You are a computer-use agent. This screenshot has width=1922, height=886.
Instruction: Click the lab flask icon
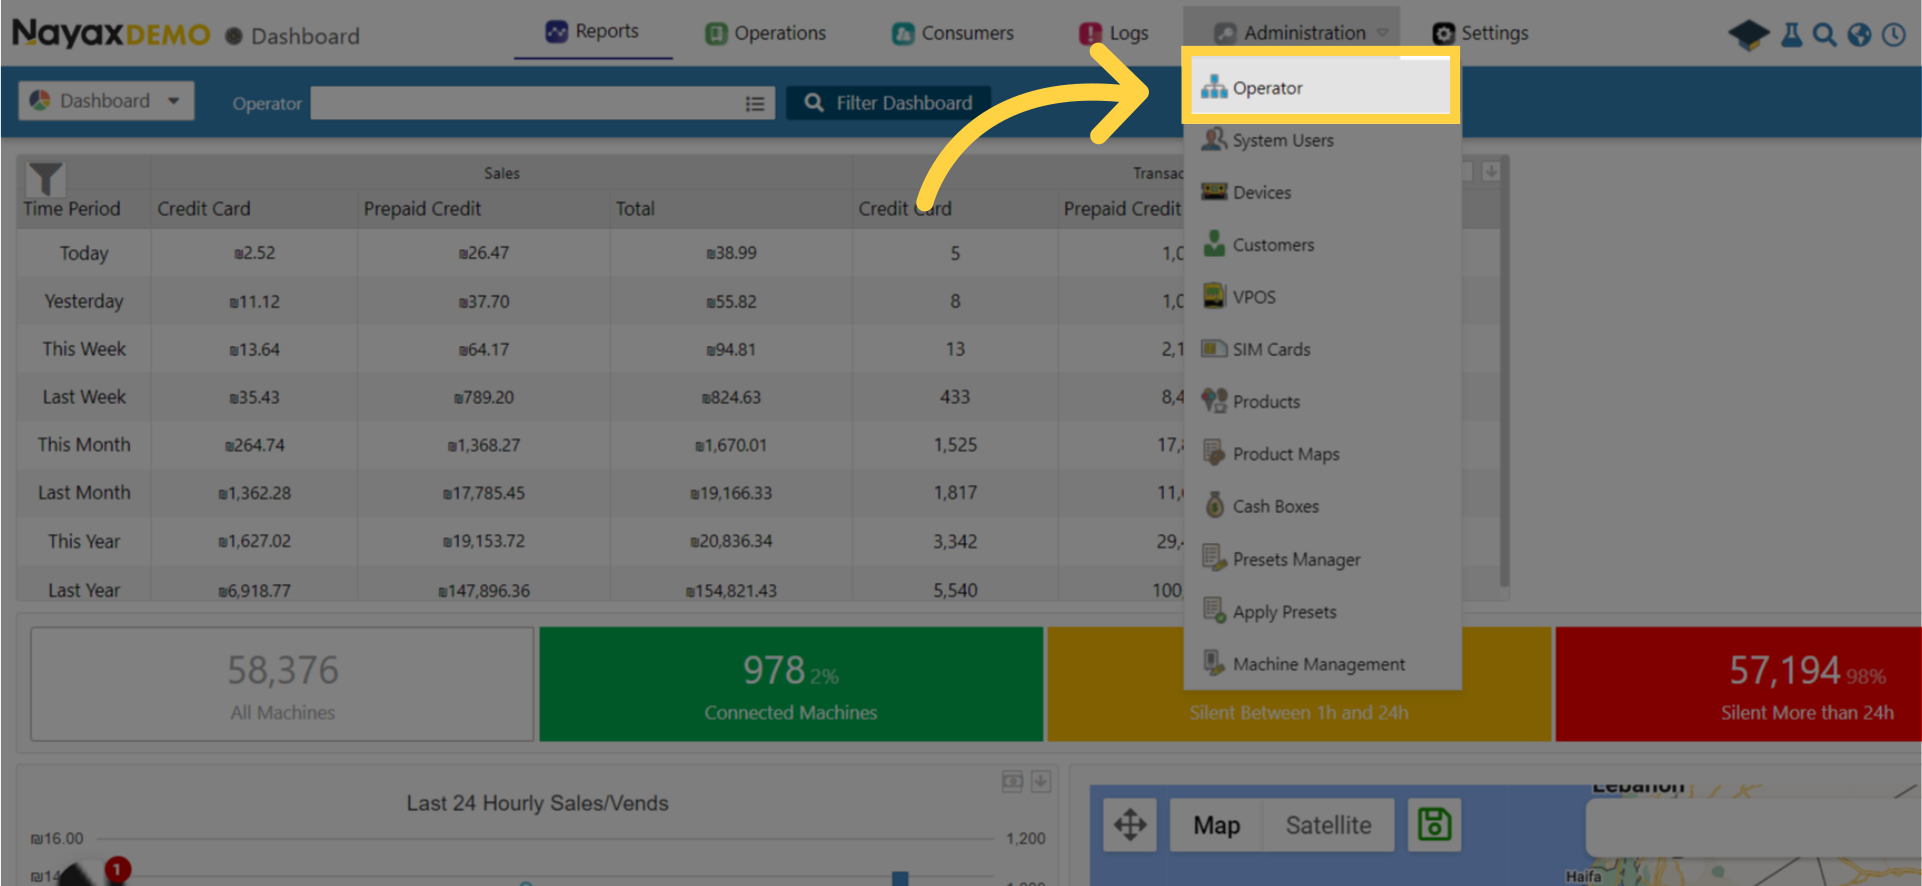click(1792, 35)
